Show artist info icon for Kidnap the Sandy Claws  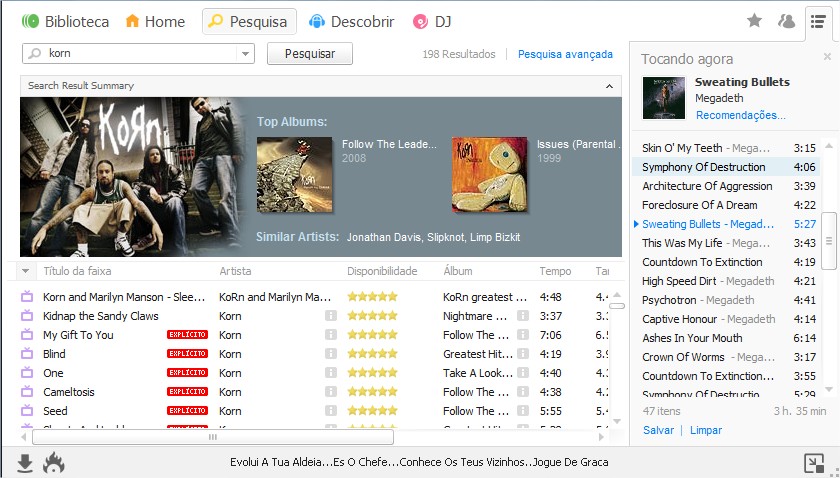tap(330, 316)
